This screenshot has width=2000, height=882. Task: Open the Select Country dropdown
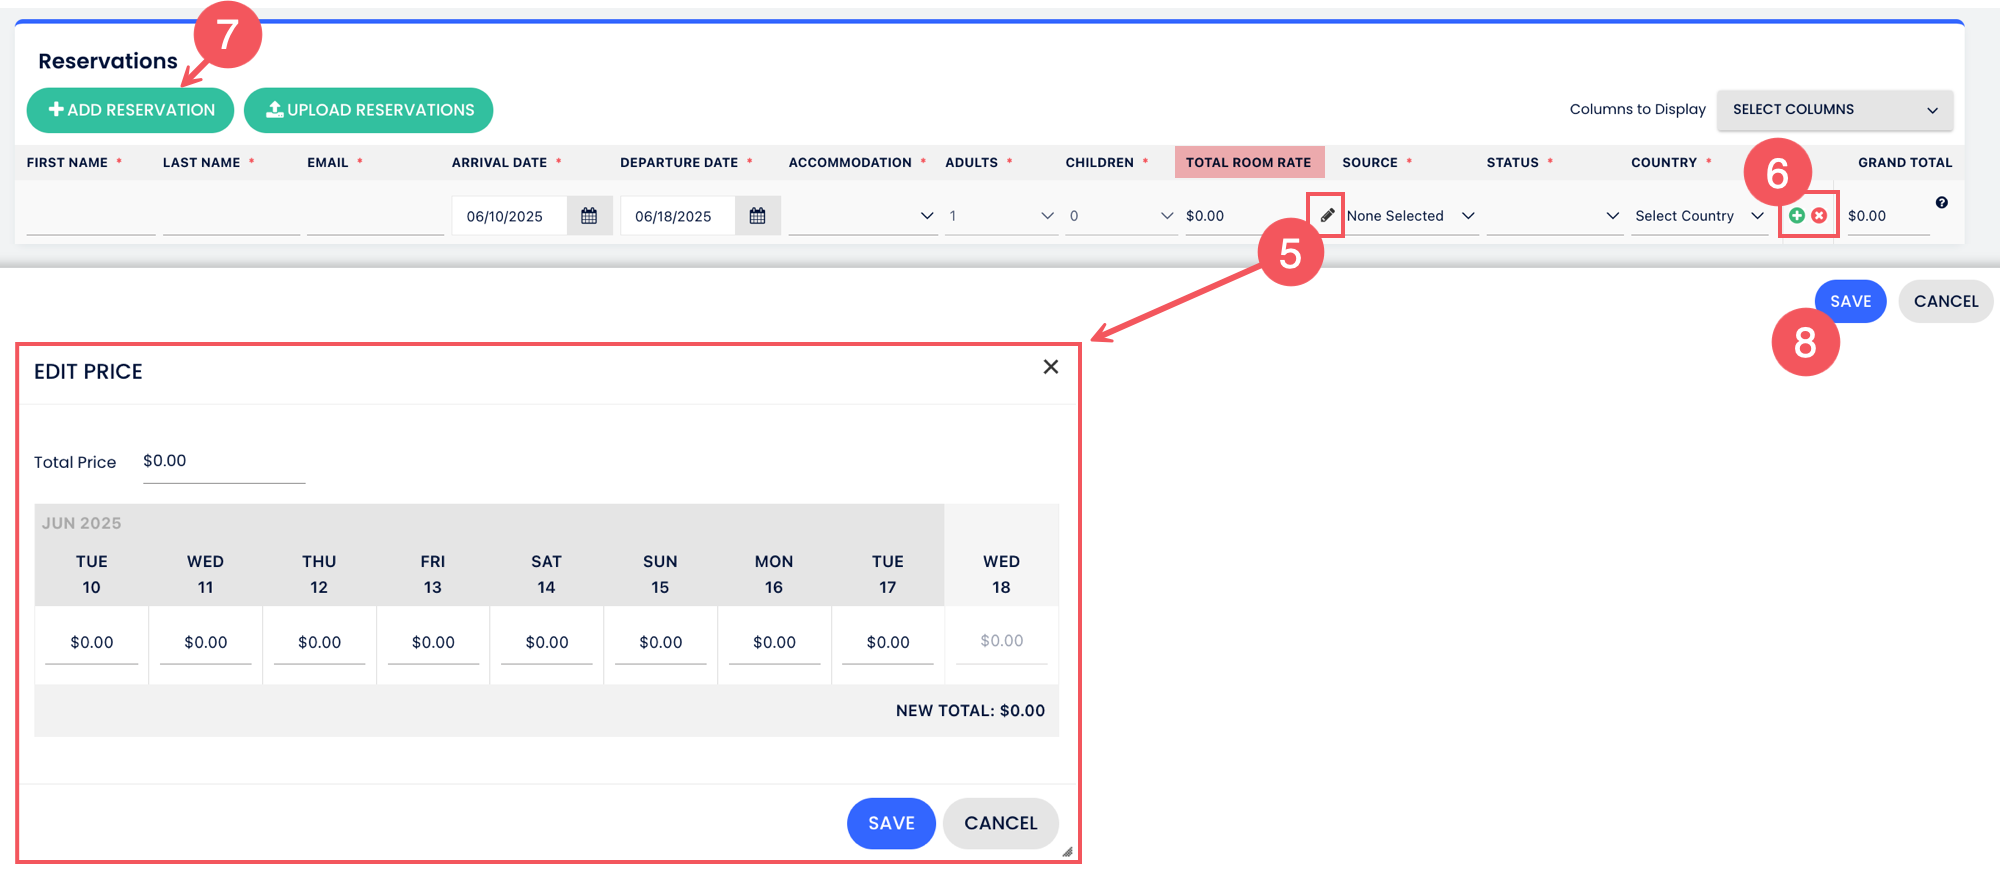1699,216
